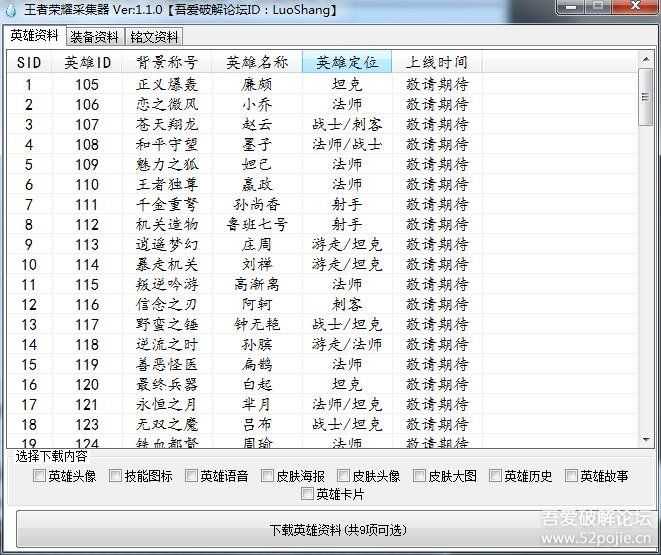Click the vertical scrollbar thumb
This screenshot has height=555, width=661.
coord(645,97)
